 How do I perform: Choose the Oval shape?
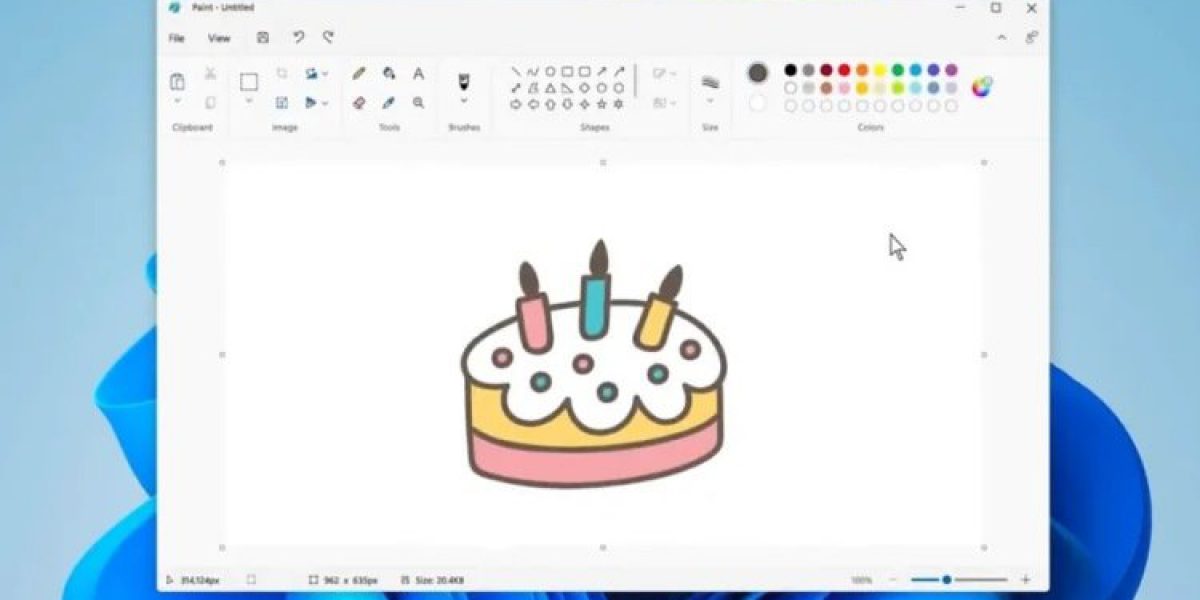click(550, 72)
